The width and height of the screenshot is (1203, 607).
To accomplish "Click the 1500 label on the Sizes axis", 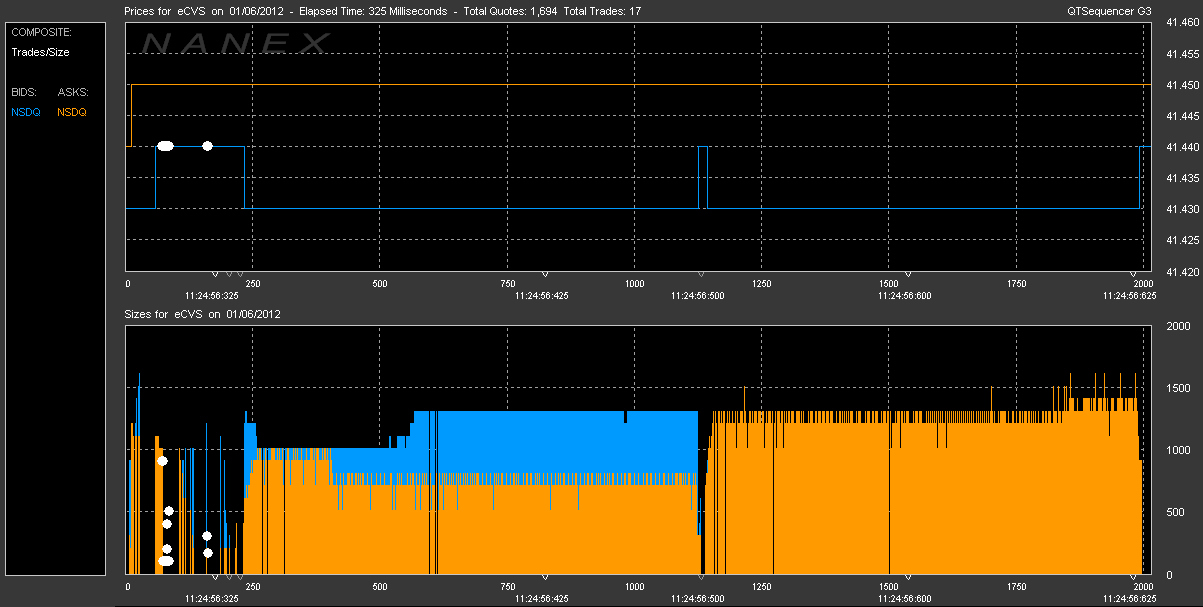I will coord(1179,388).
